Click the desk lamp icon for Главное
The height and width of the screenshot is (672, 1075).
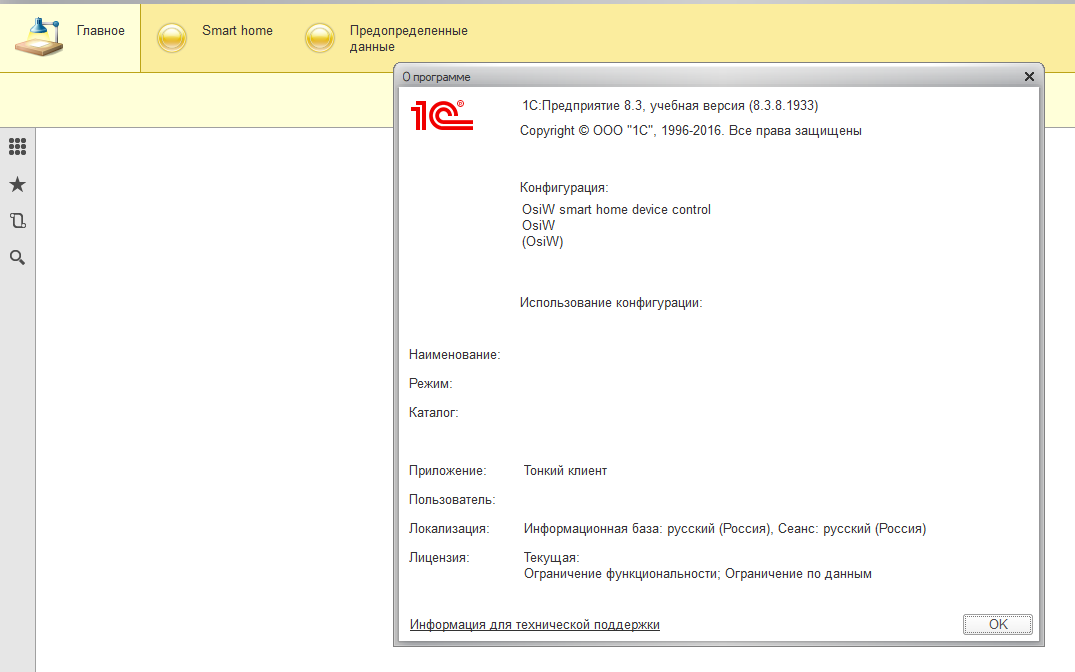(x=39, y=37)
